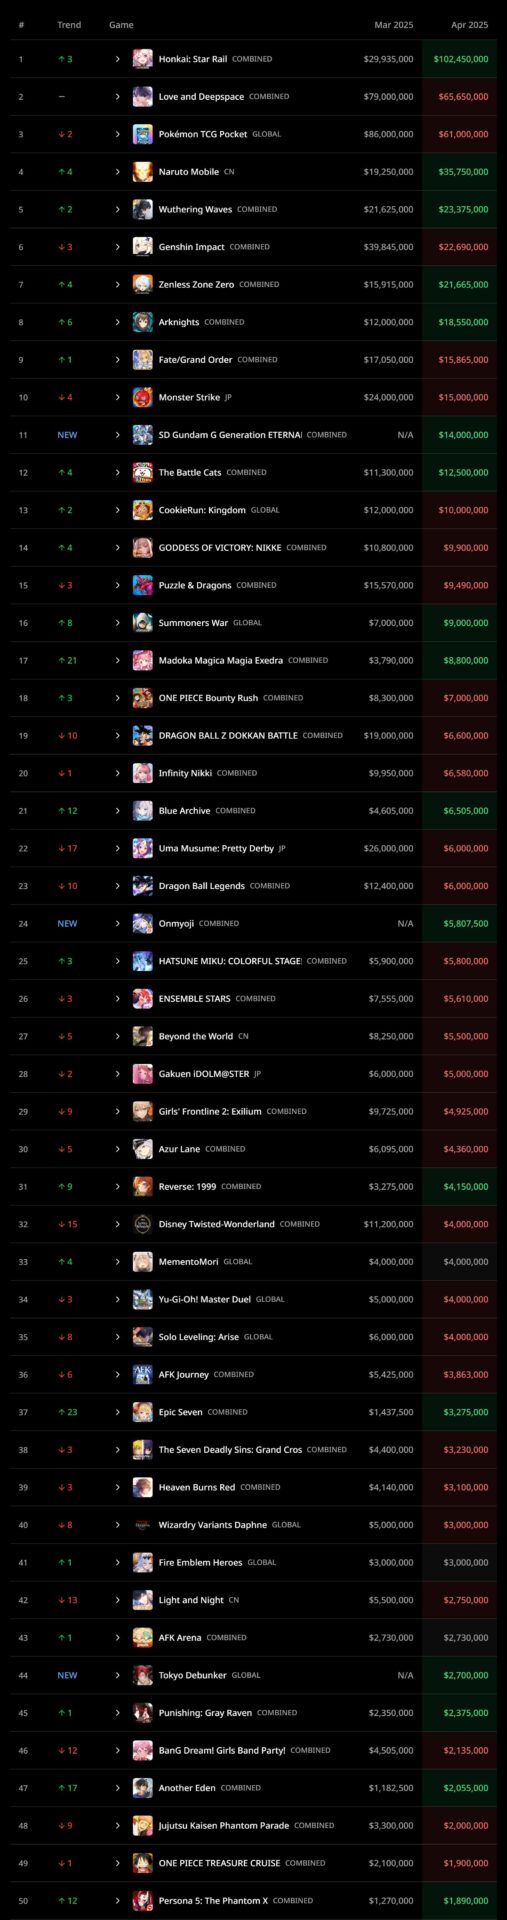Click the Disney Twisted-Wonderland icon
The image size is (507, 1920).
coord(143,1224)
